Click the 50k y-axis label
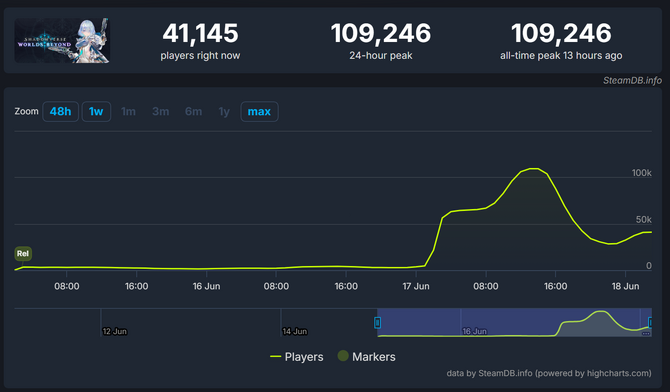This screenshot has height=392, width=670. 644,219
